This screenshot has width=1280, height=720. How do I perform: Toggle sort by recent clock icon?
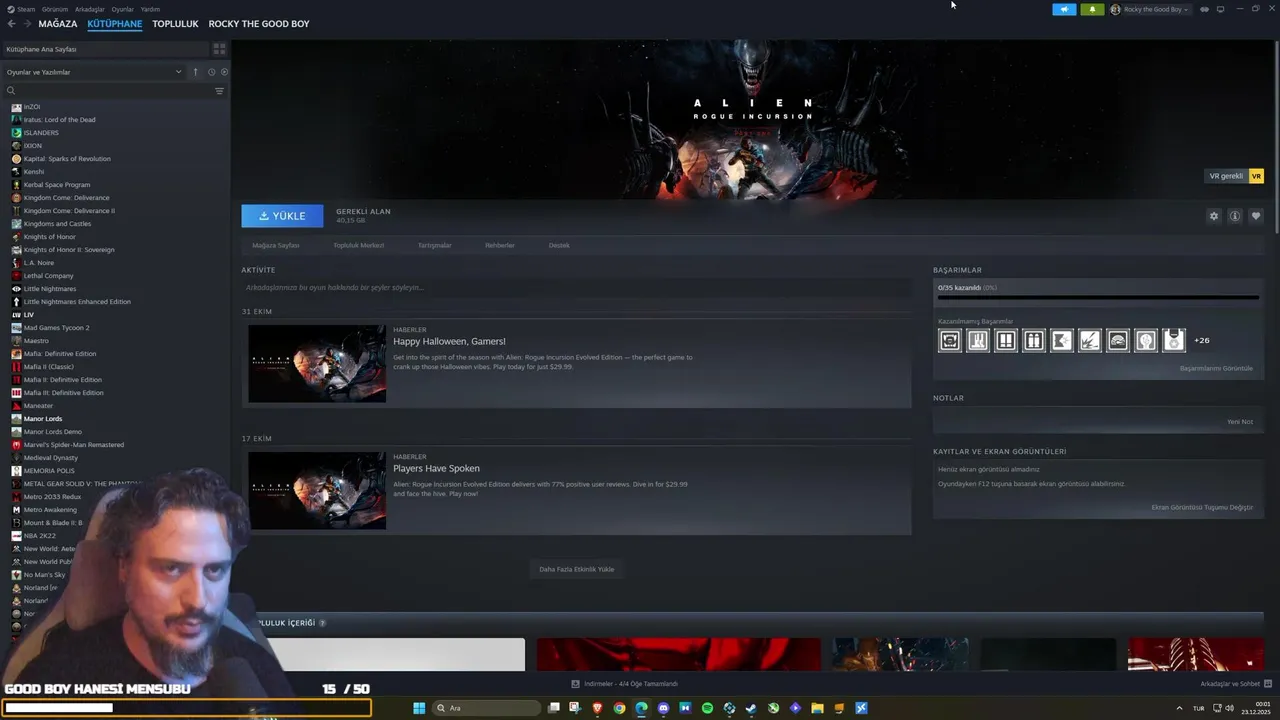point(211,72)
